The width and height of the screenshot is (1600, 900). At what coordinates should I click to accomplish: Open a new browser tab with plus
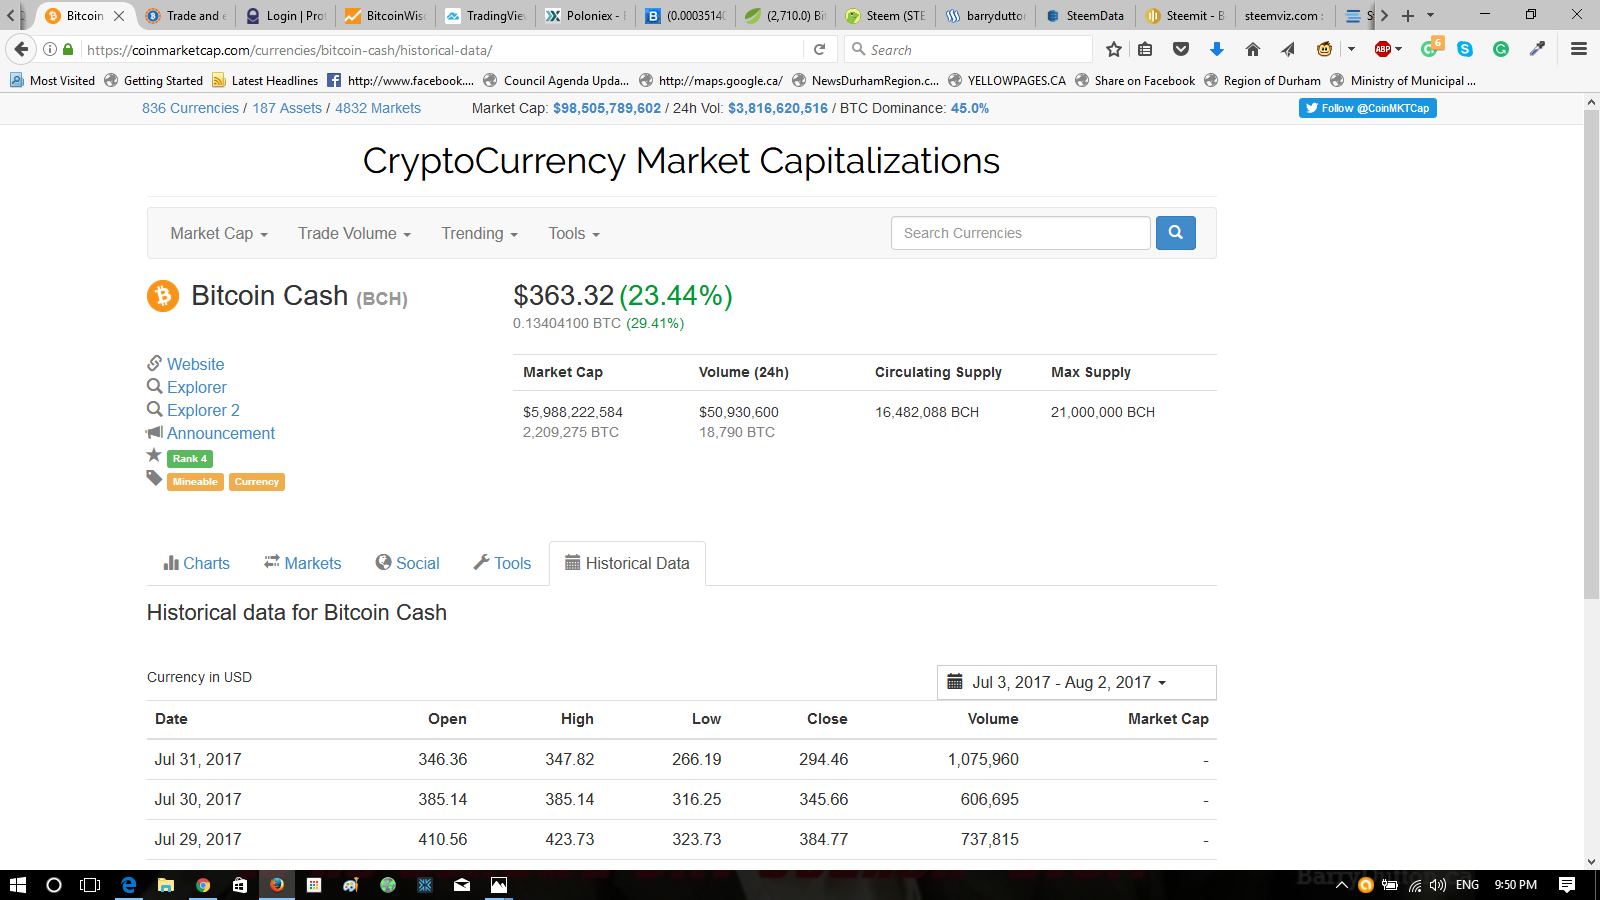click(1408, 15)
